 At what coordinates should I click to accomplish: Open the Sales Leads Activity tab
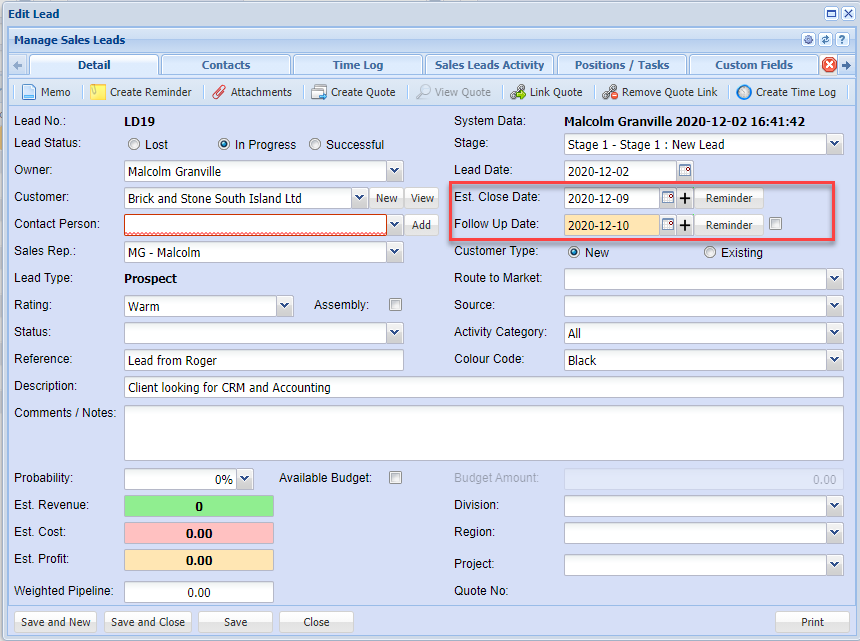point(489,65)
